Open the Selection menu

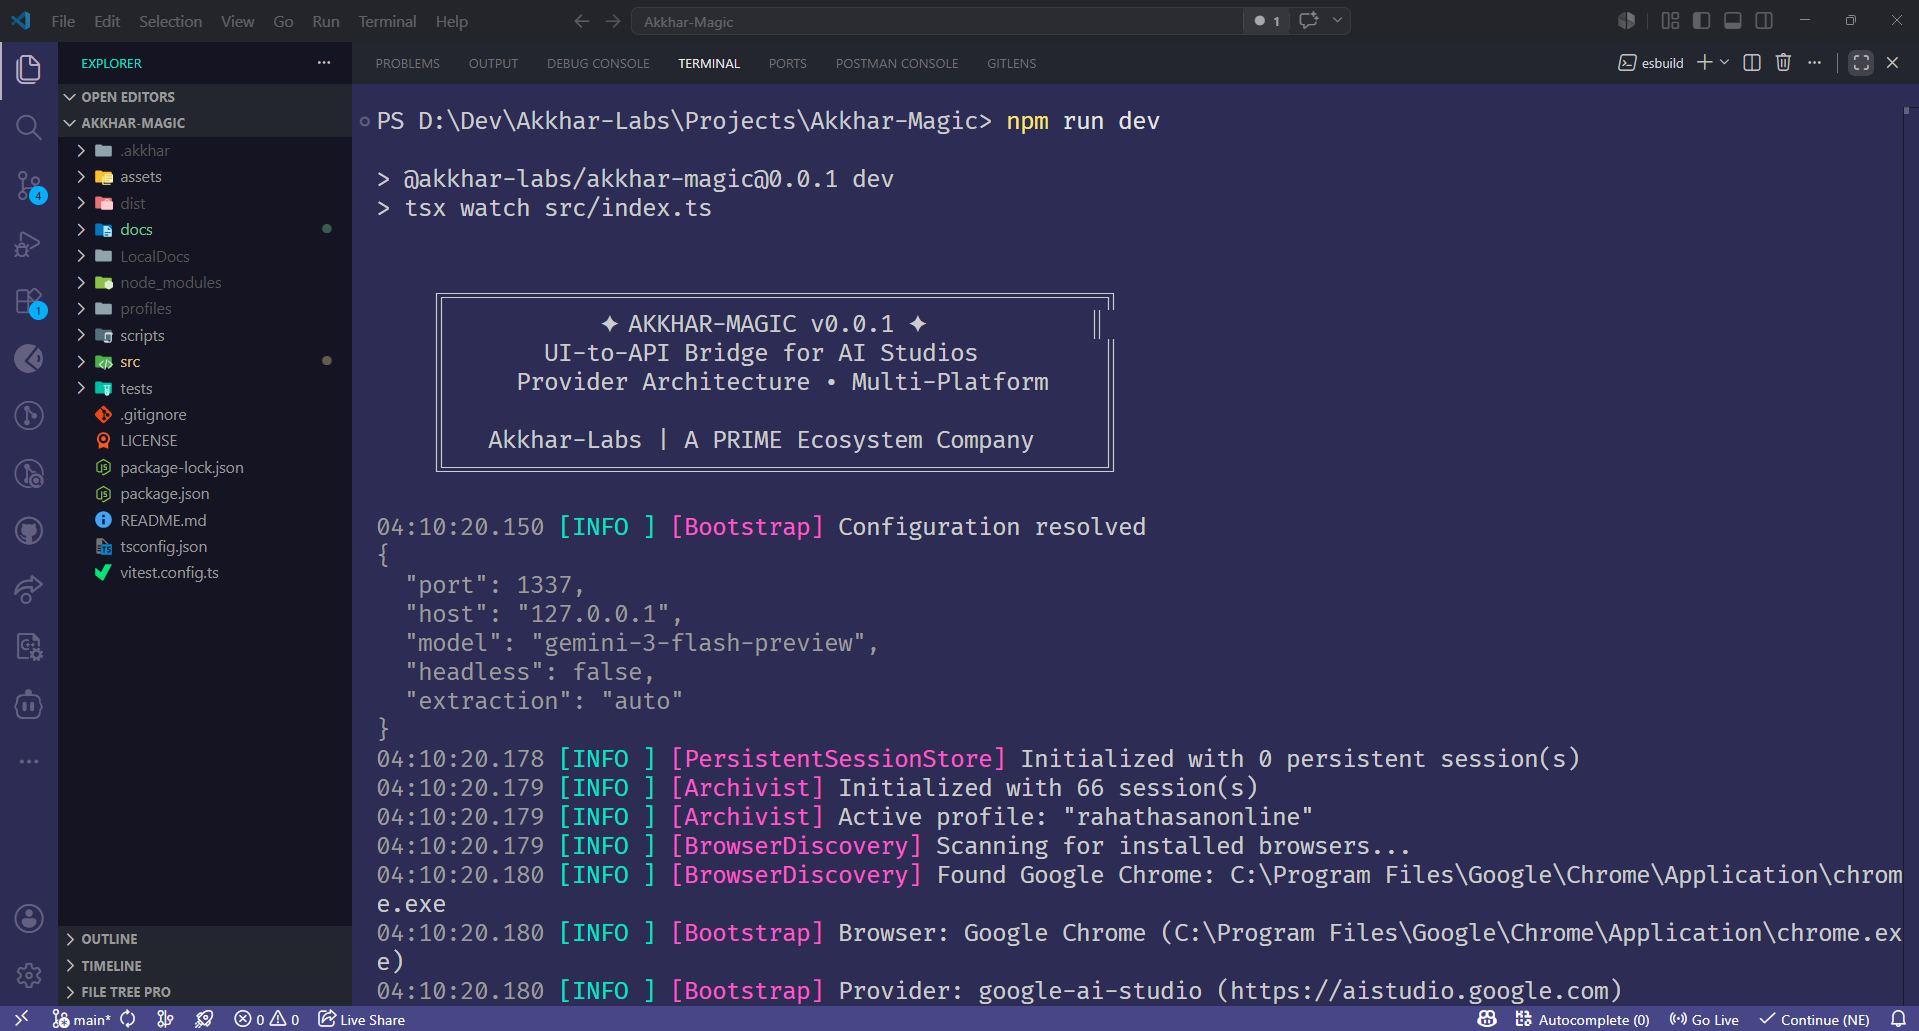tap(170, 21)
